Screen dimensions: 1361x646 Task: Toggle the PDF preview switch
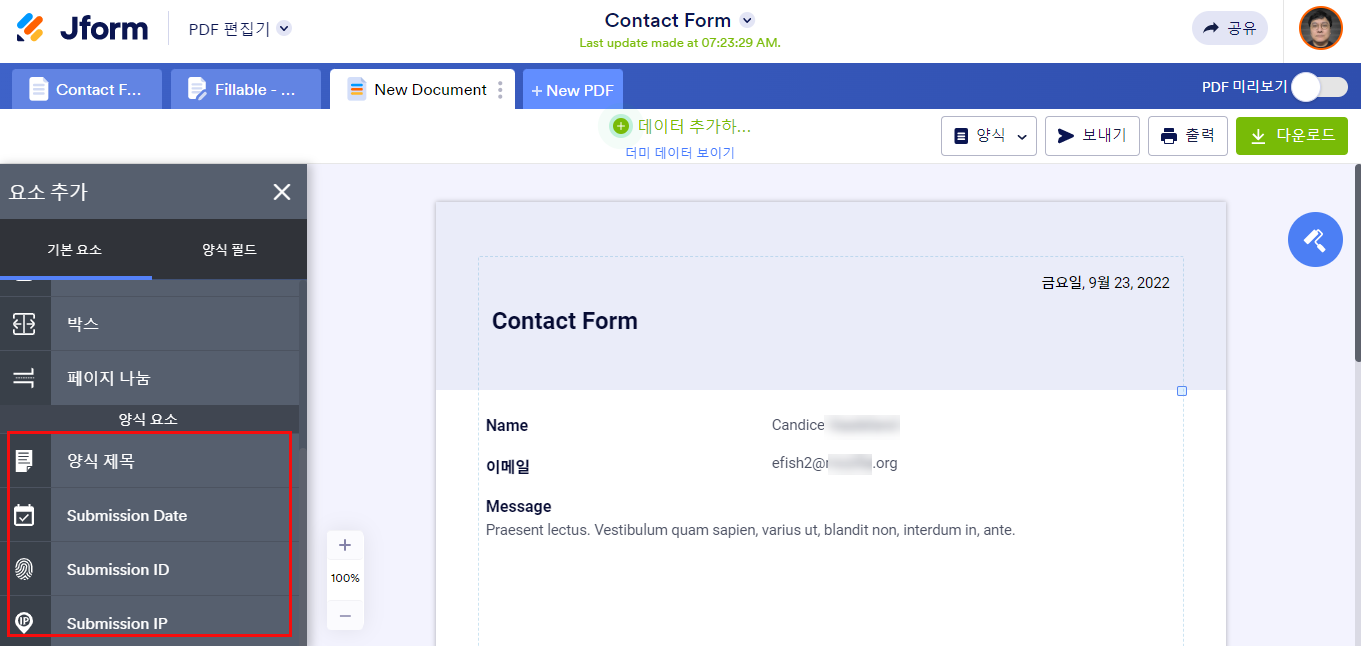tap(1318, 87)
